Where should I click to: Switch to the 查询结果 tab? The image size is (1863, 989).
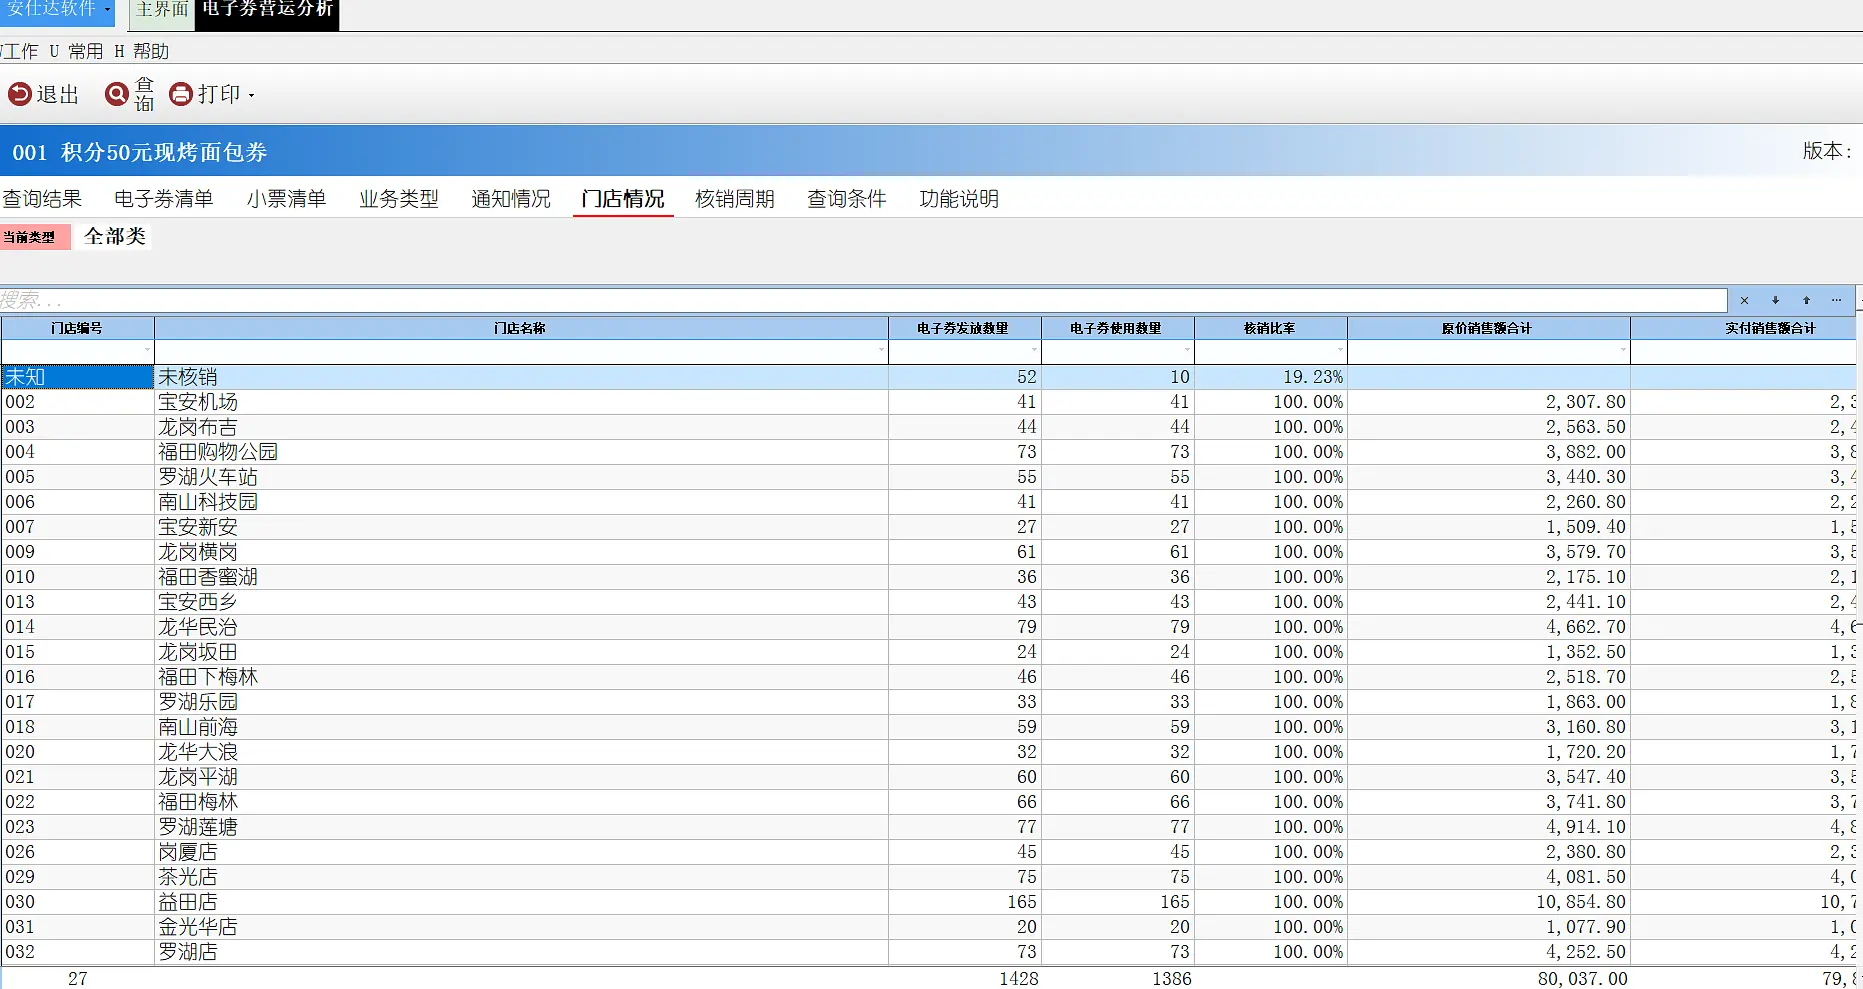[42, 199]
